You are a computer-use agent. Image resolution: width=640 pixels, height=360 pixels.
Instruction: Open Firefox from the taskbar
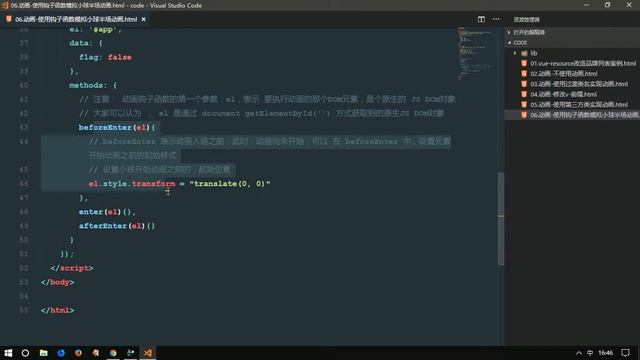tap(78, 353)
